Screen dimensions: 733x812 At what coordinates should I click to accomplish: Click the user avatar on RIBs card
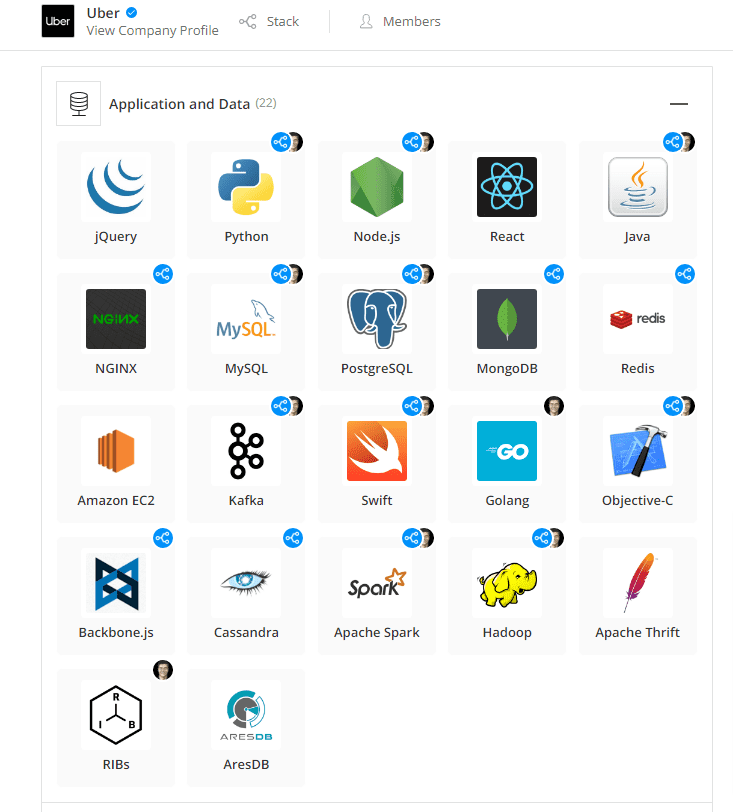(x=163, y=670)
